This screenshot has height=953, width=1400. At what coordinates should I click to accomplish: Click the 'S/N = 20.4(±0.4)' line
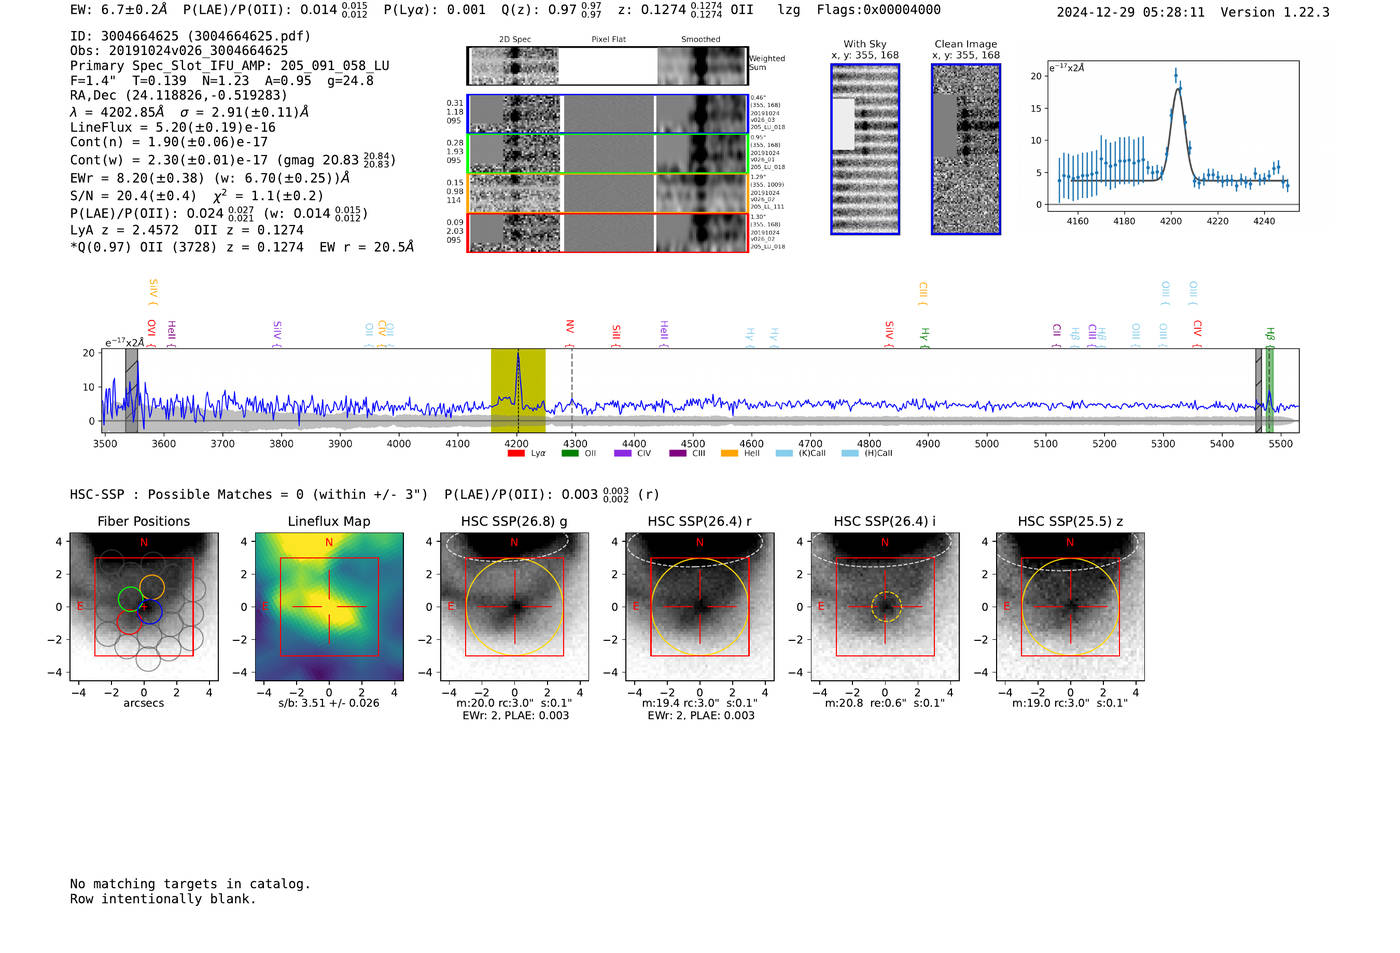point(133,196)
